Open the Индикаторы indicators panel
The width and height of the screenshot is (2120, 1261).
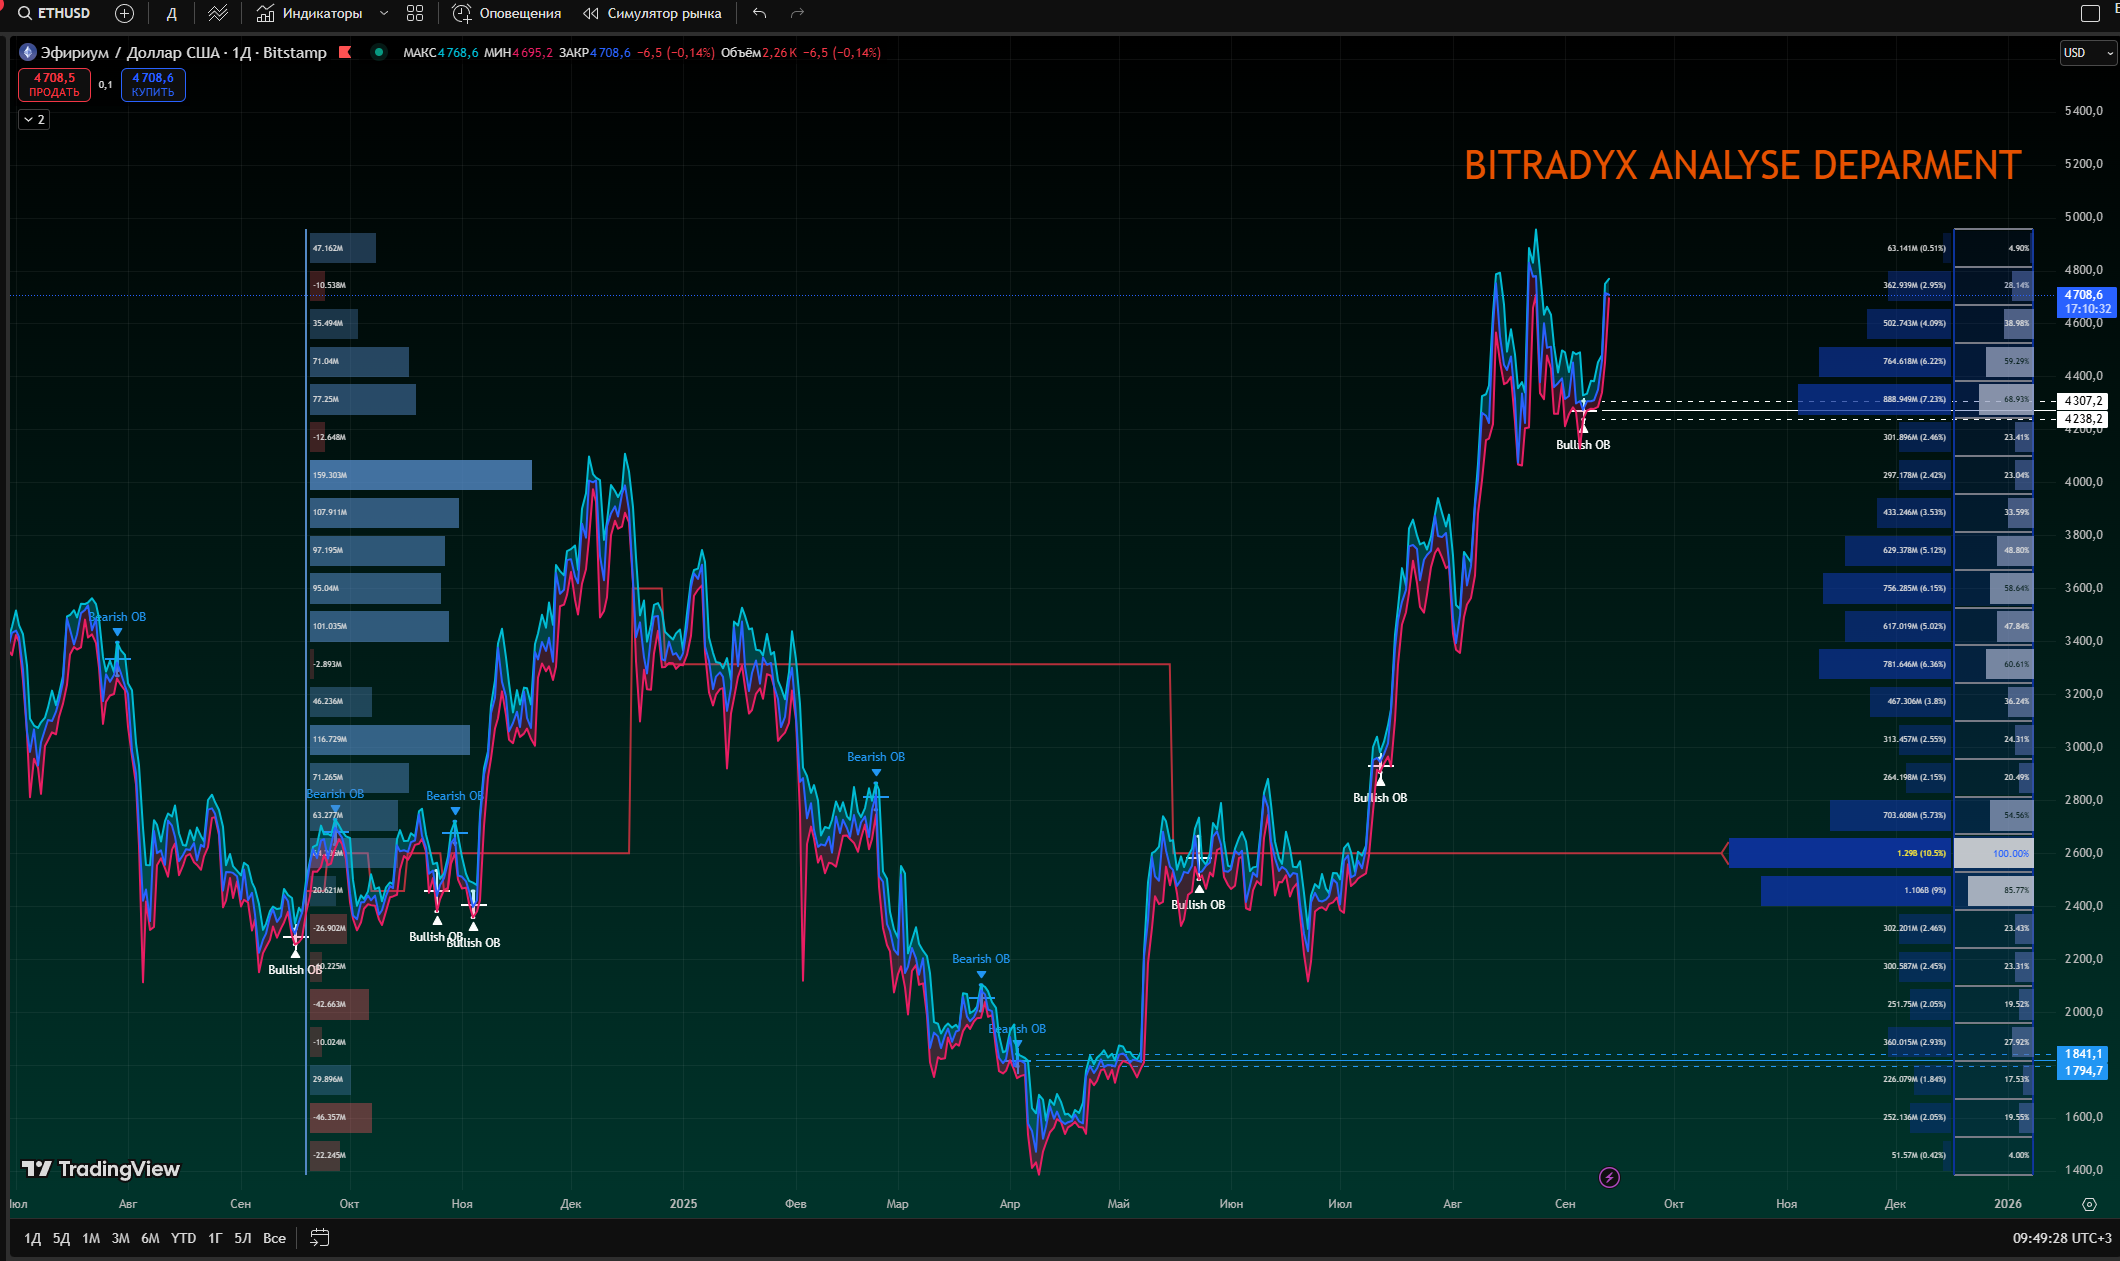(x=309, y=13)
